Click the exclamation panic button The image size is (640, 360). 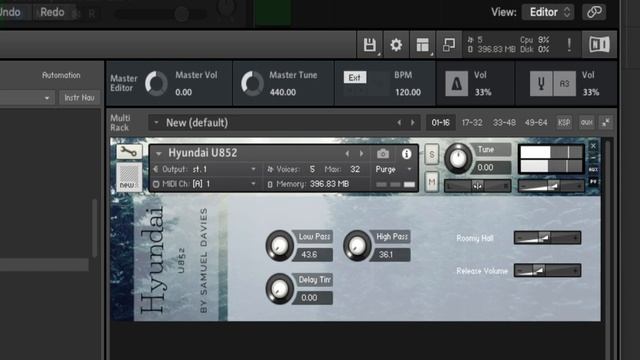569,44
